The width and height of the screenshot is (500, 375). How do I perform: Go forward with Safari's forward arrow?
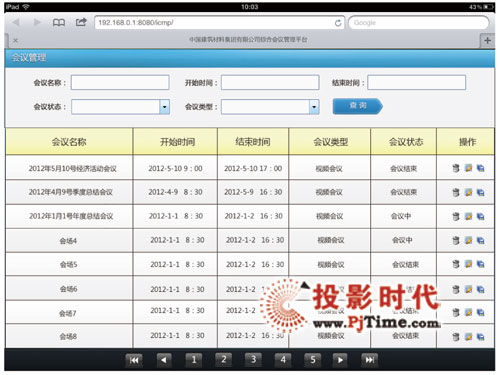[x=37, y=22]
